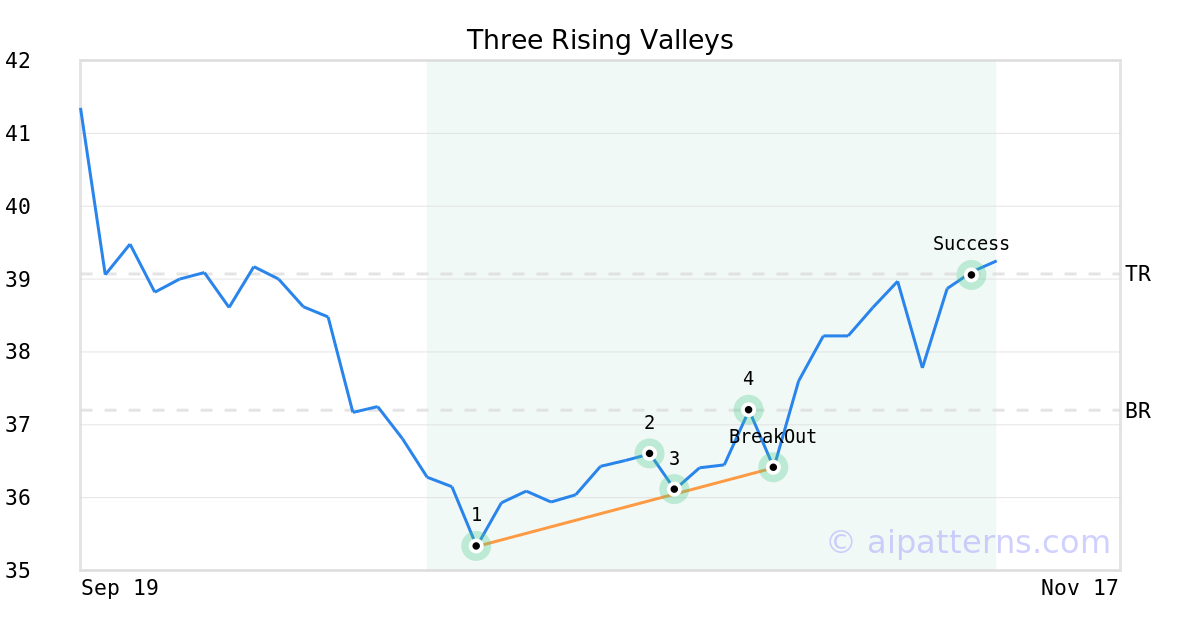Select the Success point marker
This screenshot has width=1200, height=630.
971,275
